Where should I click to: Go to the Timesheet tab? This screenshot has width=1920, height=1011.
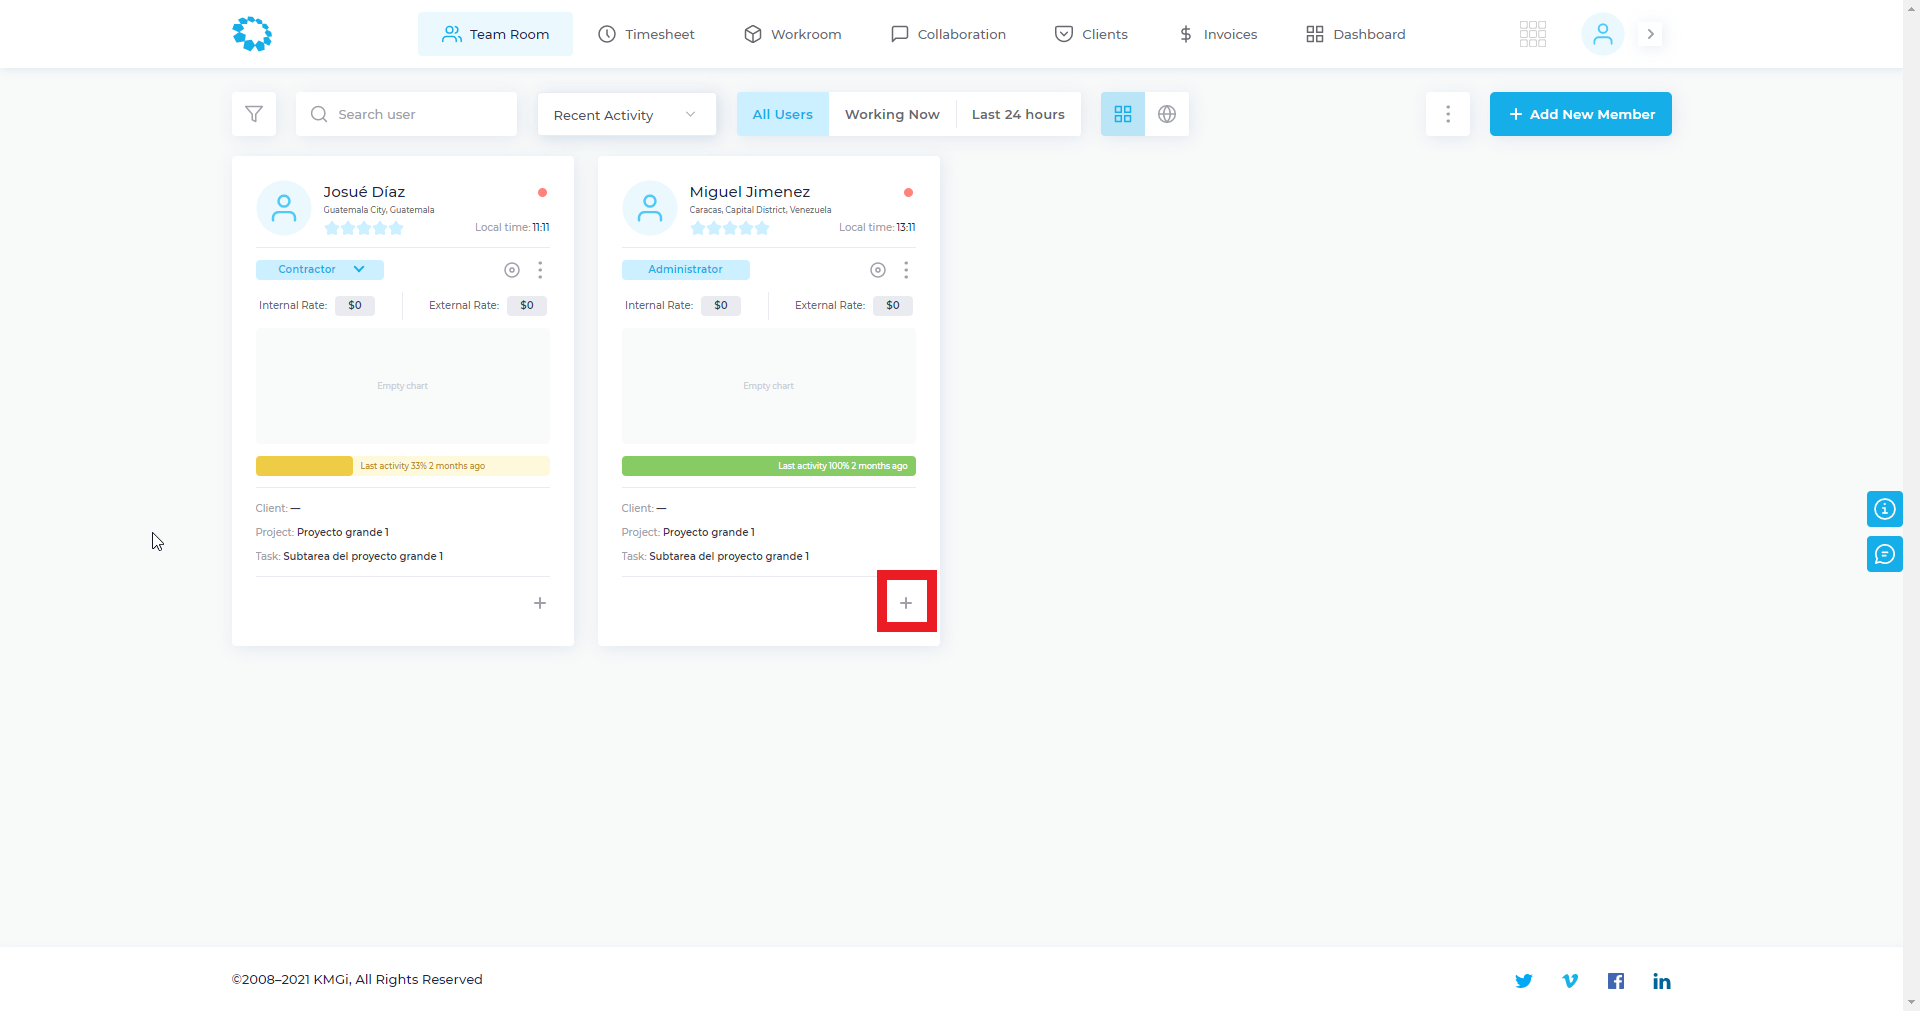tap(646, 34)
